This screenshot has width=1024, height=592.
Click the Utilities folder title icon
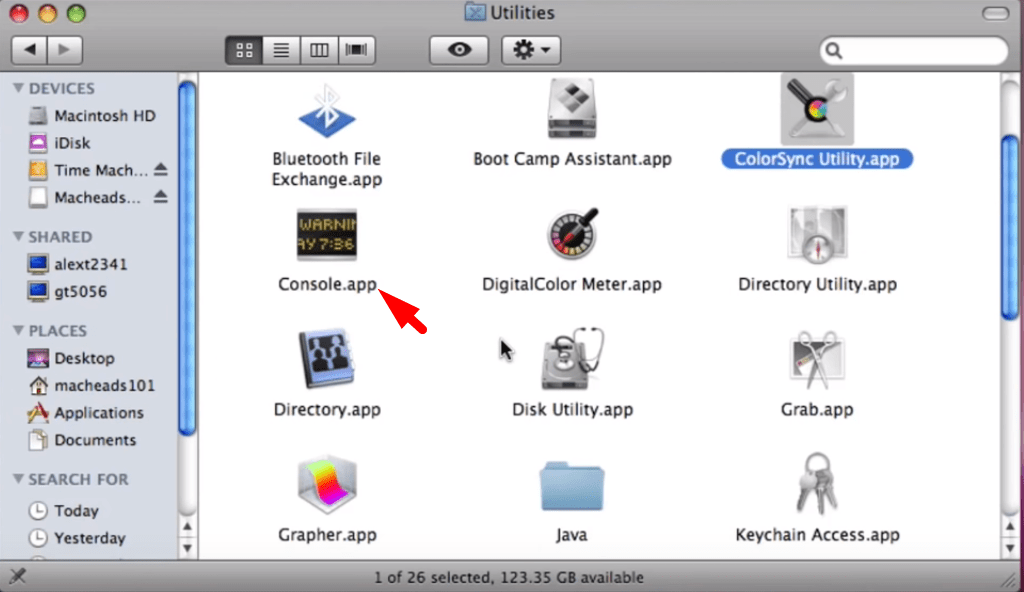tap(475, 12)
